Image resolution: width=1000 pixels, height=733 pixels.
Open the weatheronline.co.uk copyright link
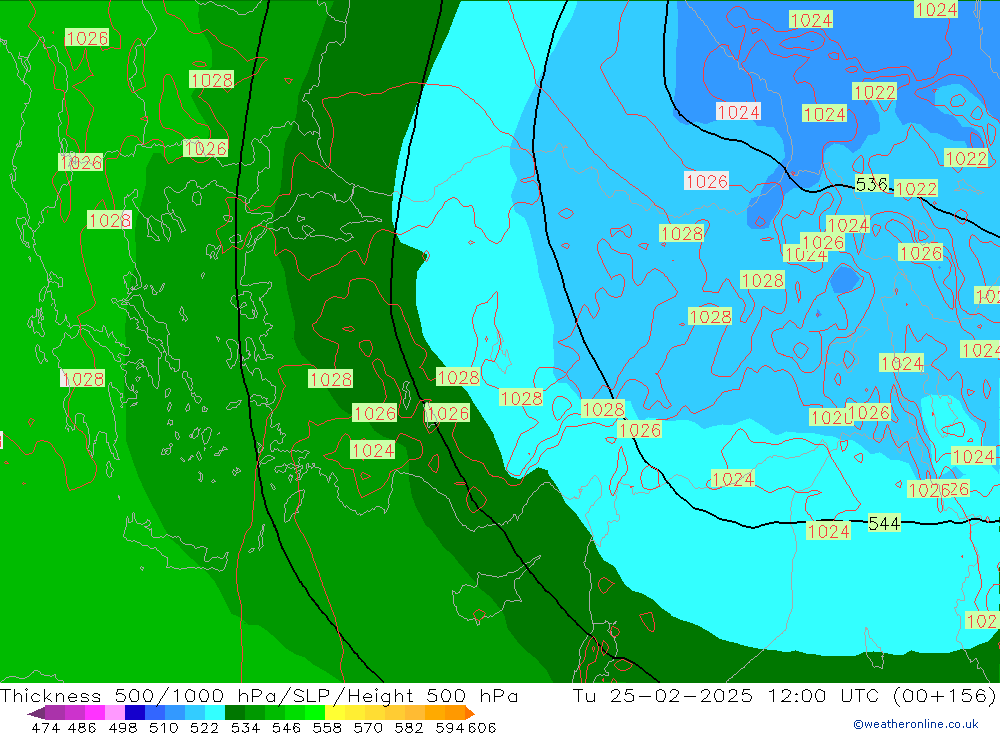click(916, 724)
